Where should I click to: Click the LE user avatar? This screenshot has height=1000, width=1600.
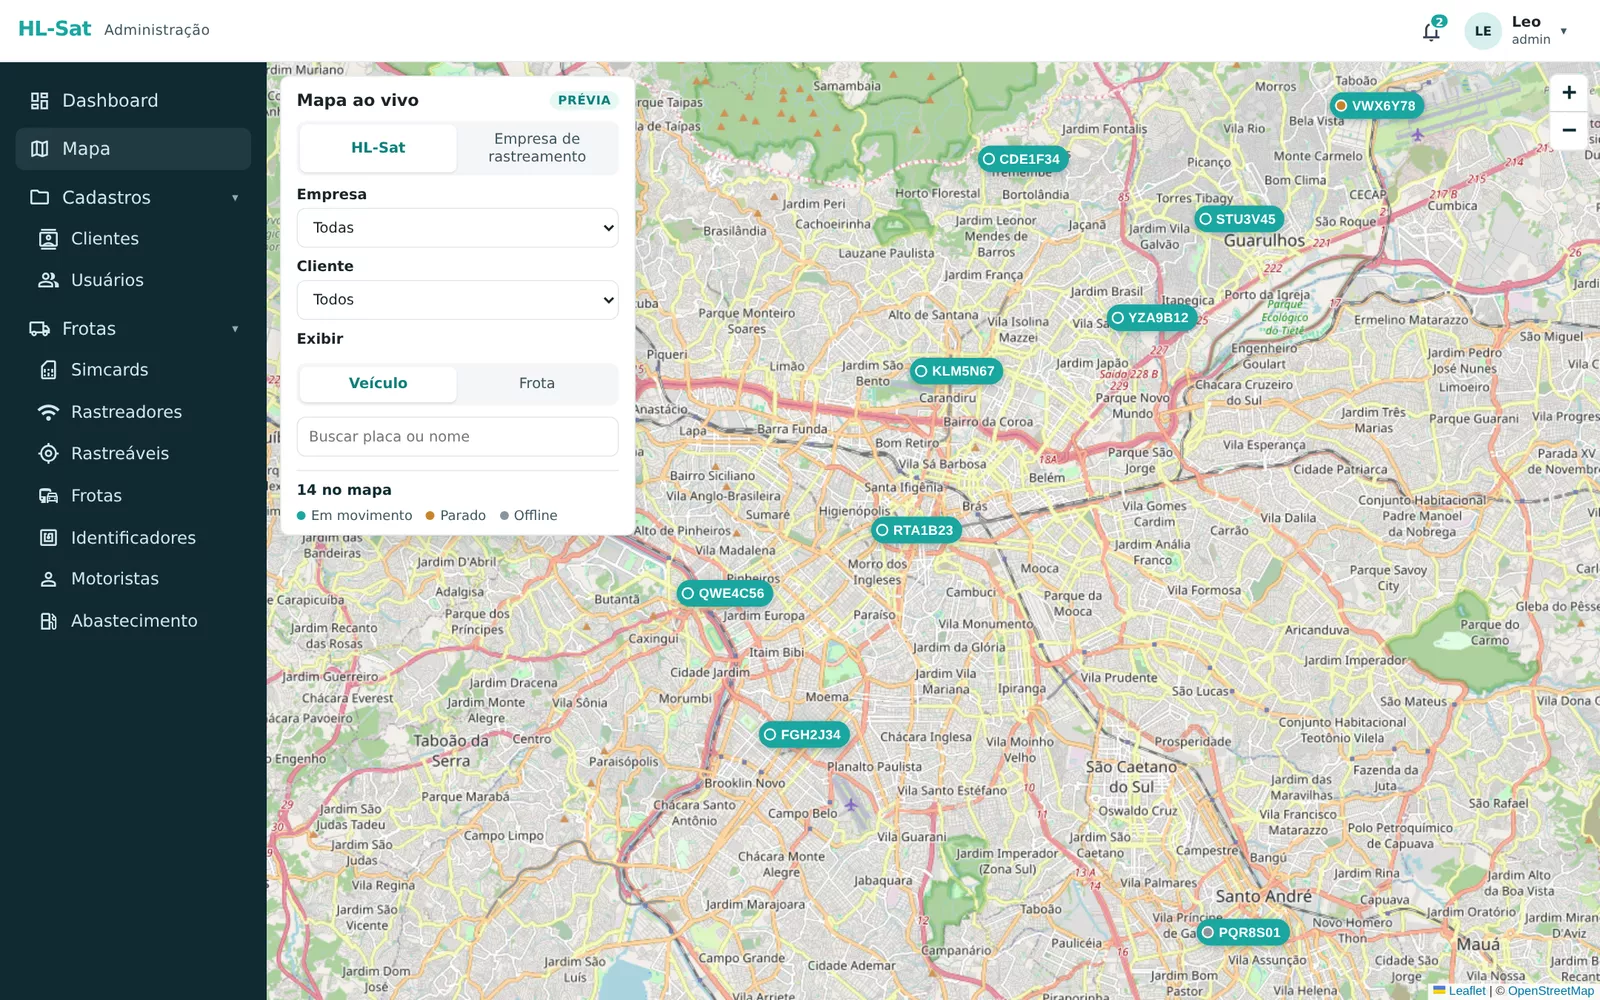click(x=1483, y=31)
